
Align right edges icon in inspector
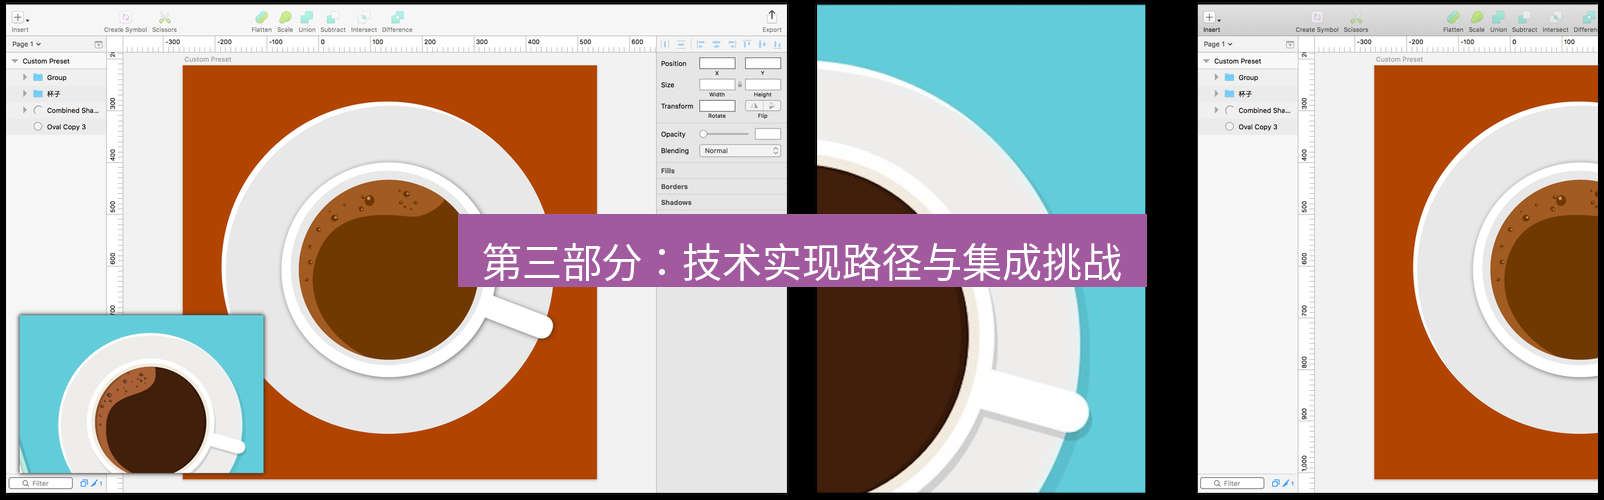tap(731, 44)
